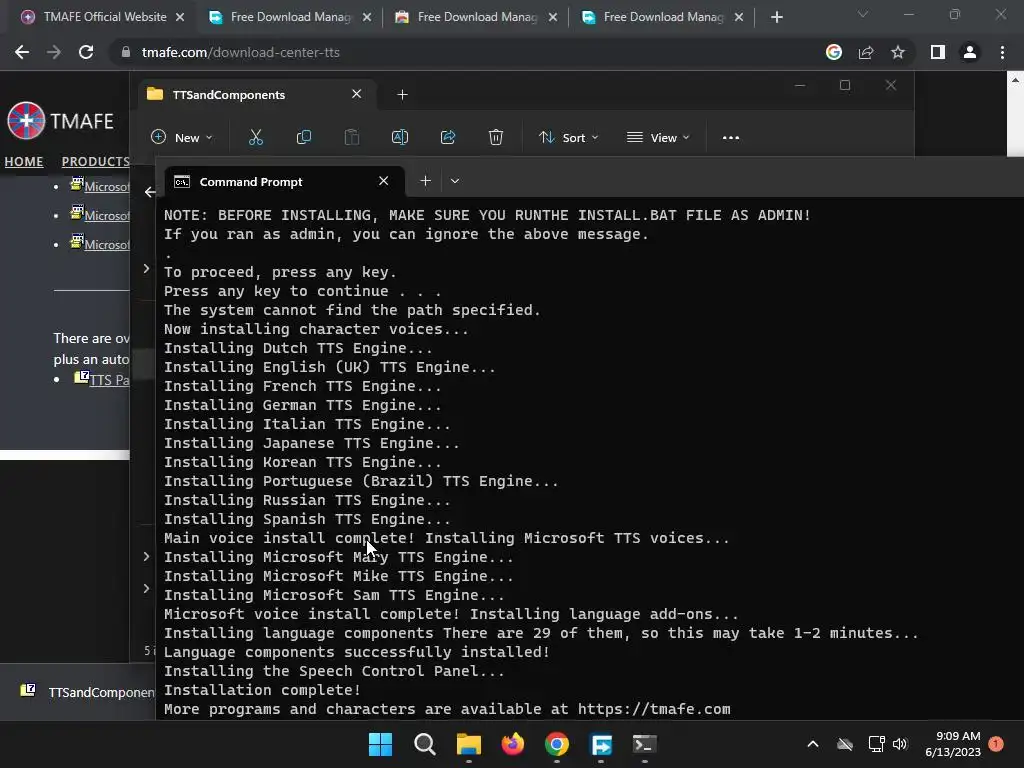Open Windows Search from taskbar
The width and height of the screenshot is (1024, 768).
pyautogui.click(x=424, y=744)
